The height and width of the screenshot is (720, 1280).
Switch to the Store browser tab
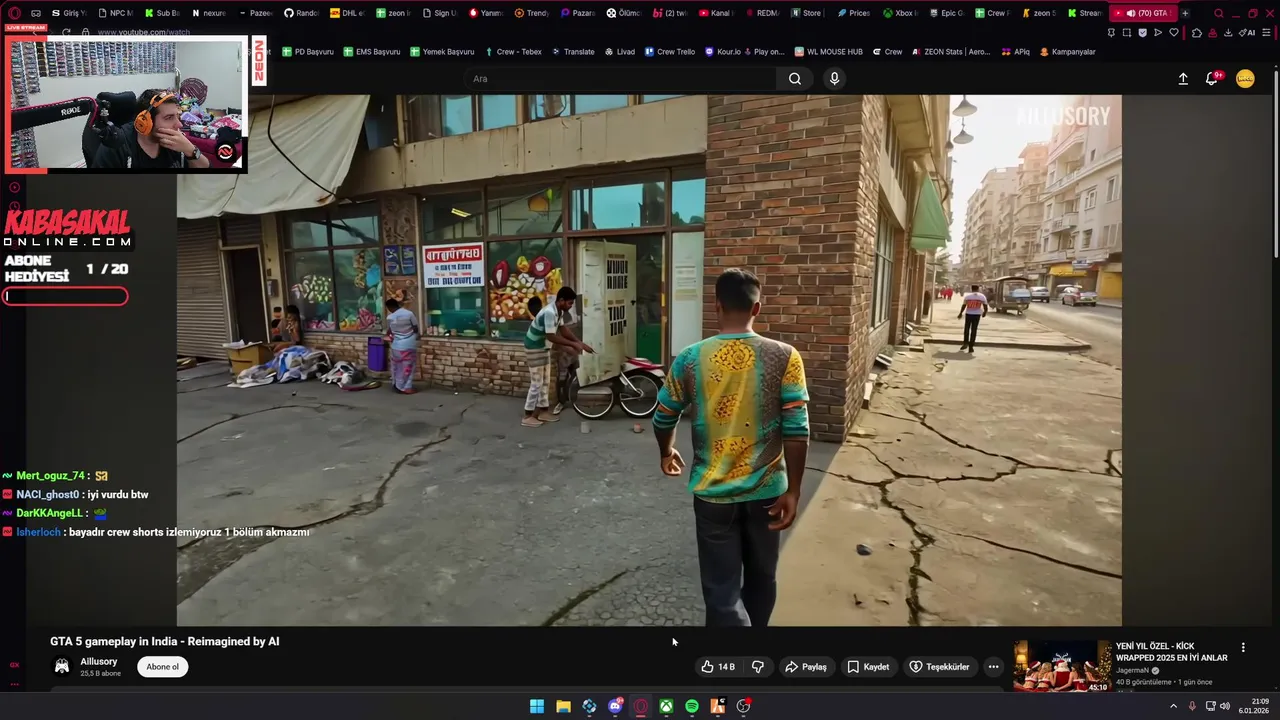click(806, 13)
